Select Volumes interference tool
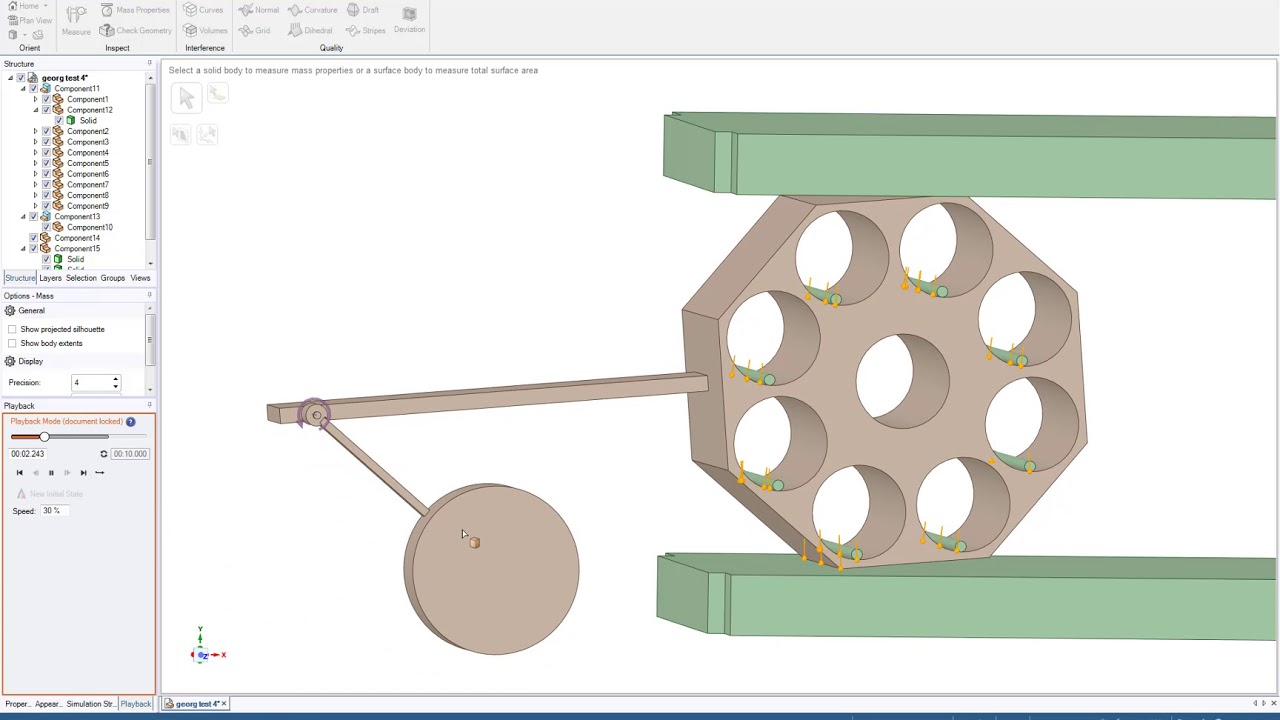 coord(206,30)
